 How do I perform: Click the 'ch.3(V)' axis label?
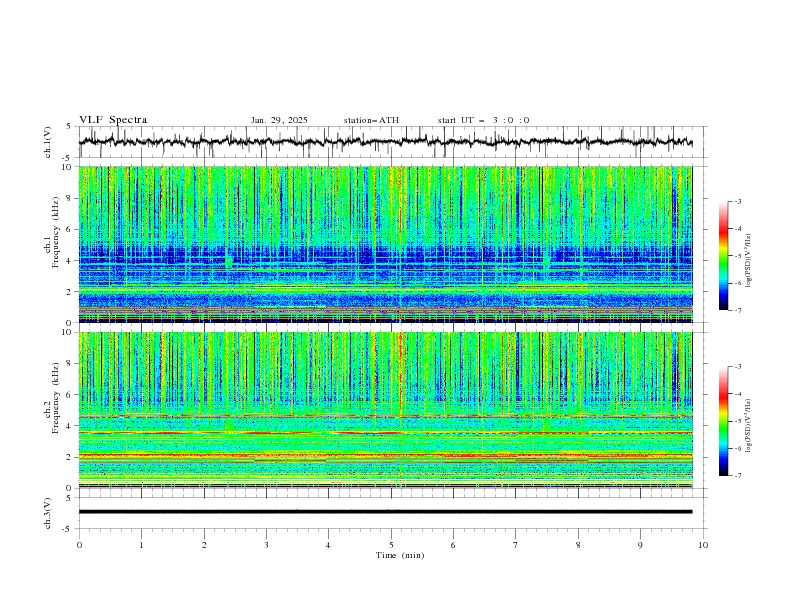[47, 513]
